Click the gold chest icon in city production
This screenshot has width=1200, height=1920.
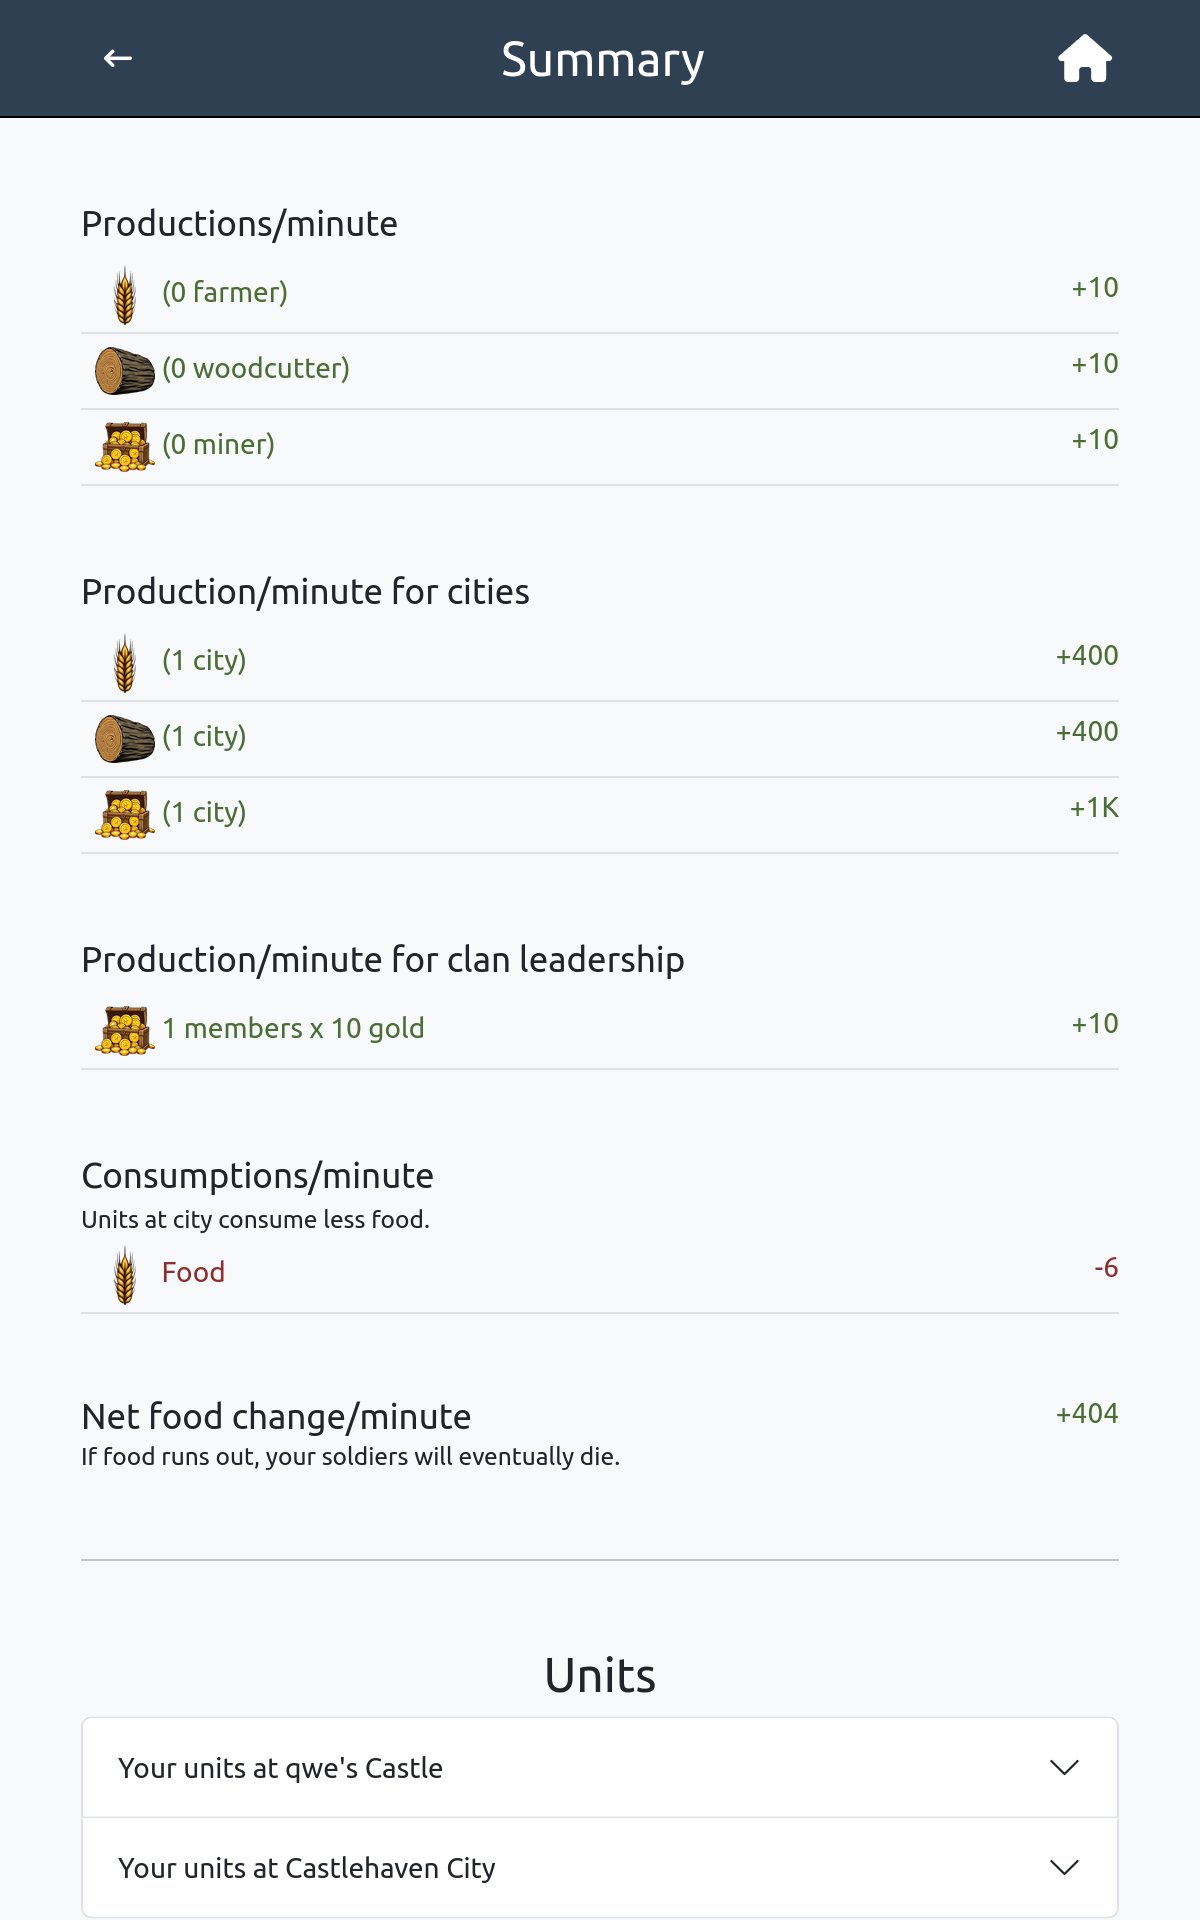125,815
